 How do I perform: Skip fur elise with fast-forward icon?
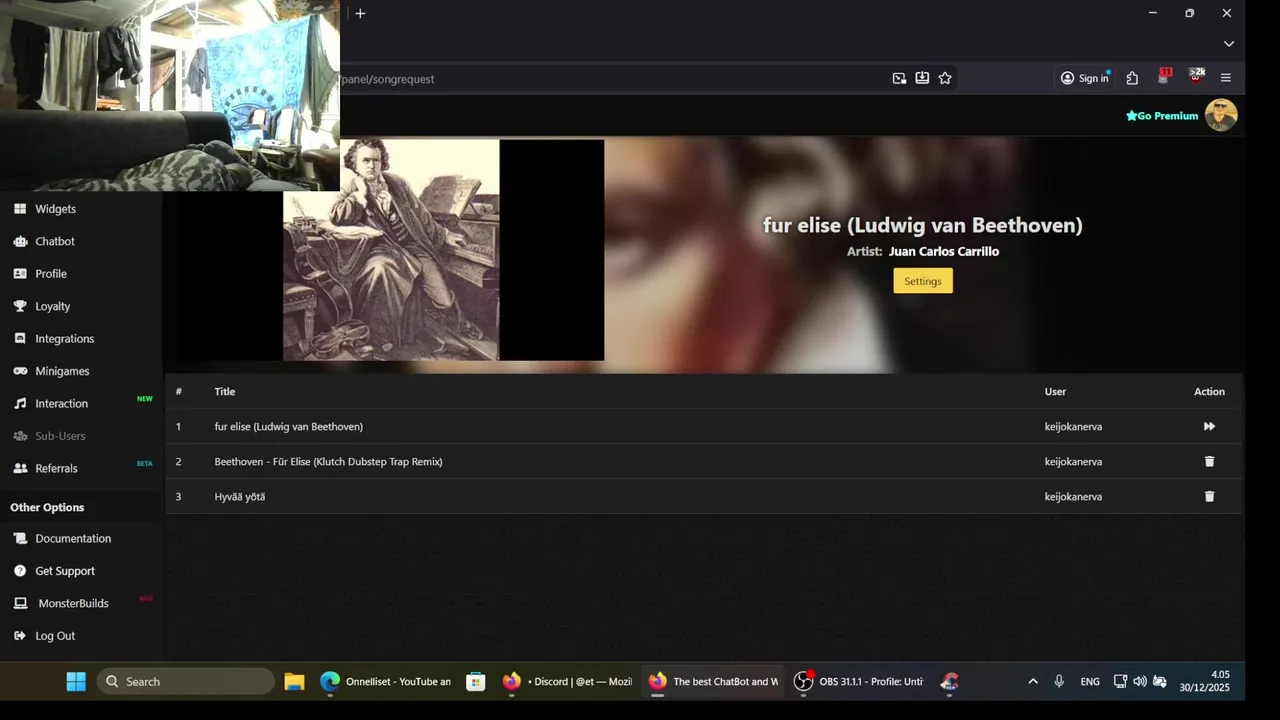(1209, 426)
